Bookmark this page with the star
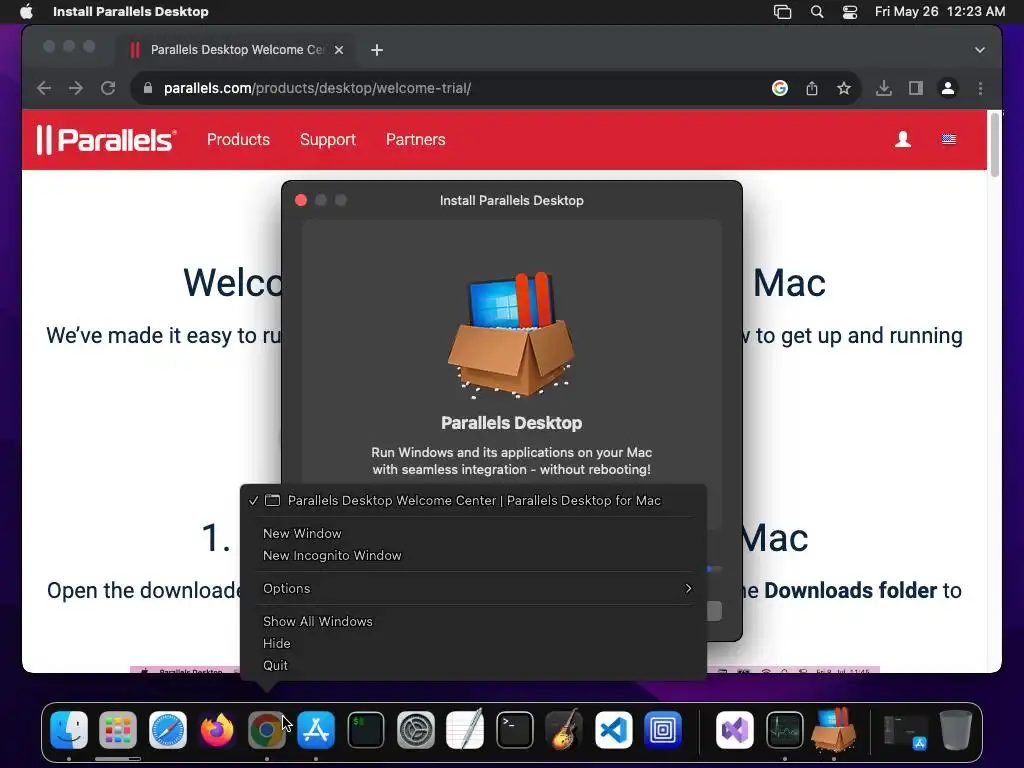This screenshot has width=1024, height=768. 844,88
